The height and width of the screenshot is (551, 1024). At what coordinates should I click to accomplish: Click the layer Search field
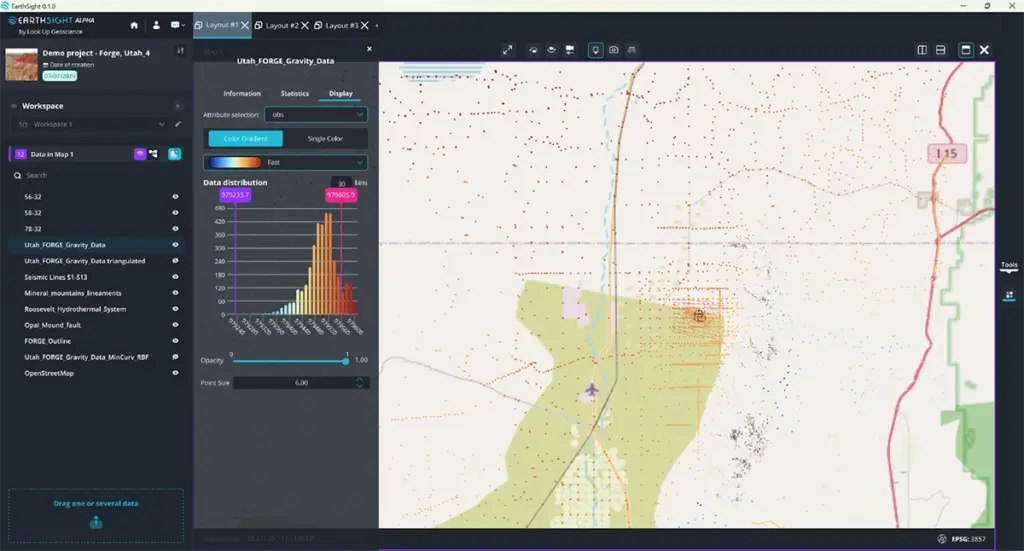[x=98, y=176]
